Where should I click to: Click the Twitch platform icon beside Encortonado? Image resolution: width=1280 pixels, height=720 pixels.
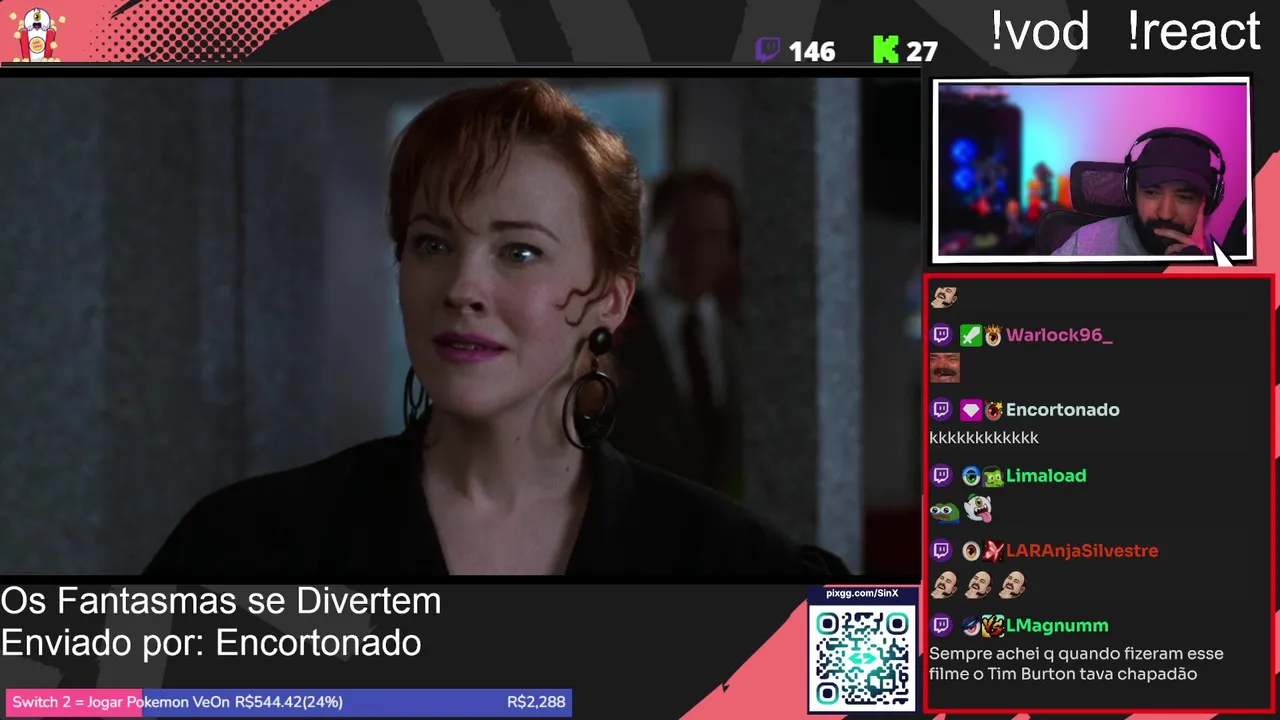point(941,410)
